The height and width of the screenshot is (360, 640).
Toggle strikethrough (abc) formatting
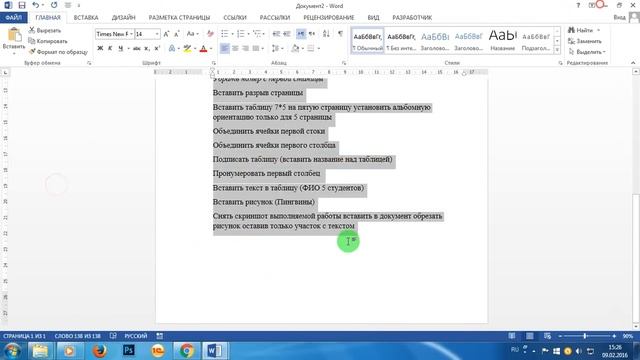pyautogui.click(x=137, y=48)
